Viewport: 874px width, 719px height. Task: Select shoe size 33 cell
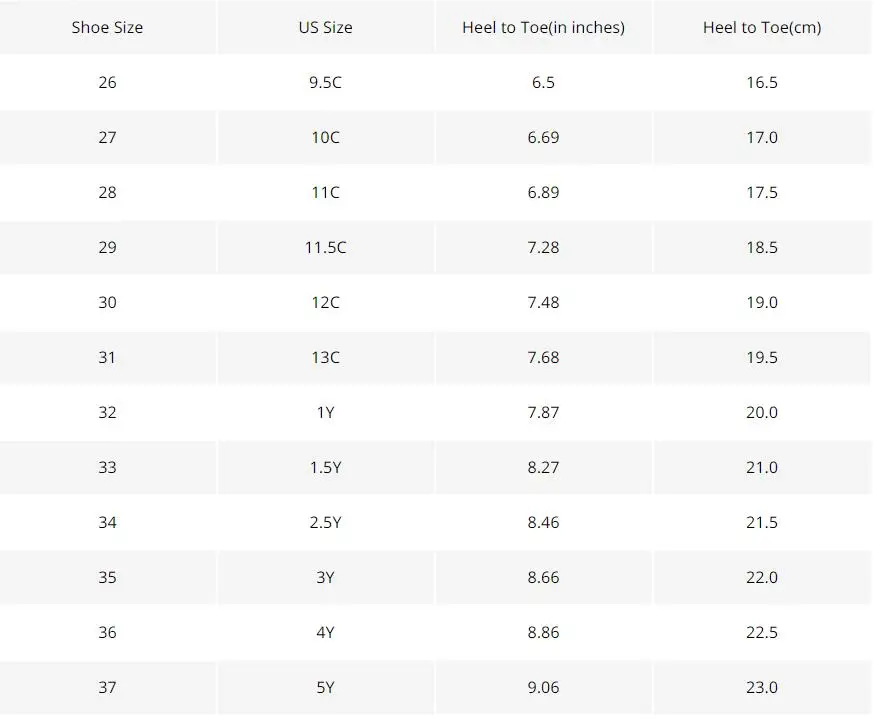(x=107, y=467)
